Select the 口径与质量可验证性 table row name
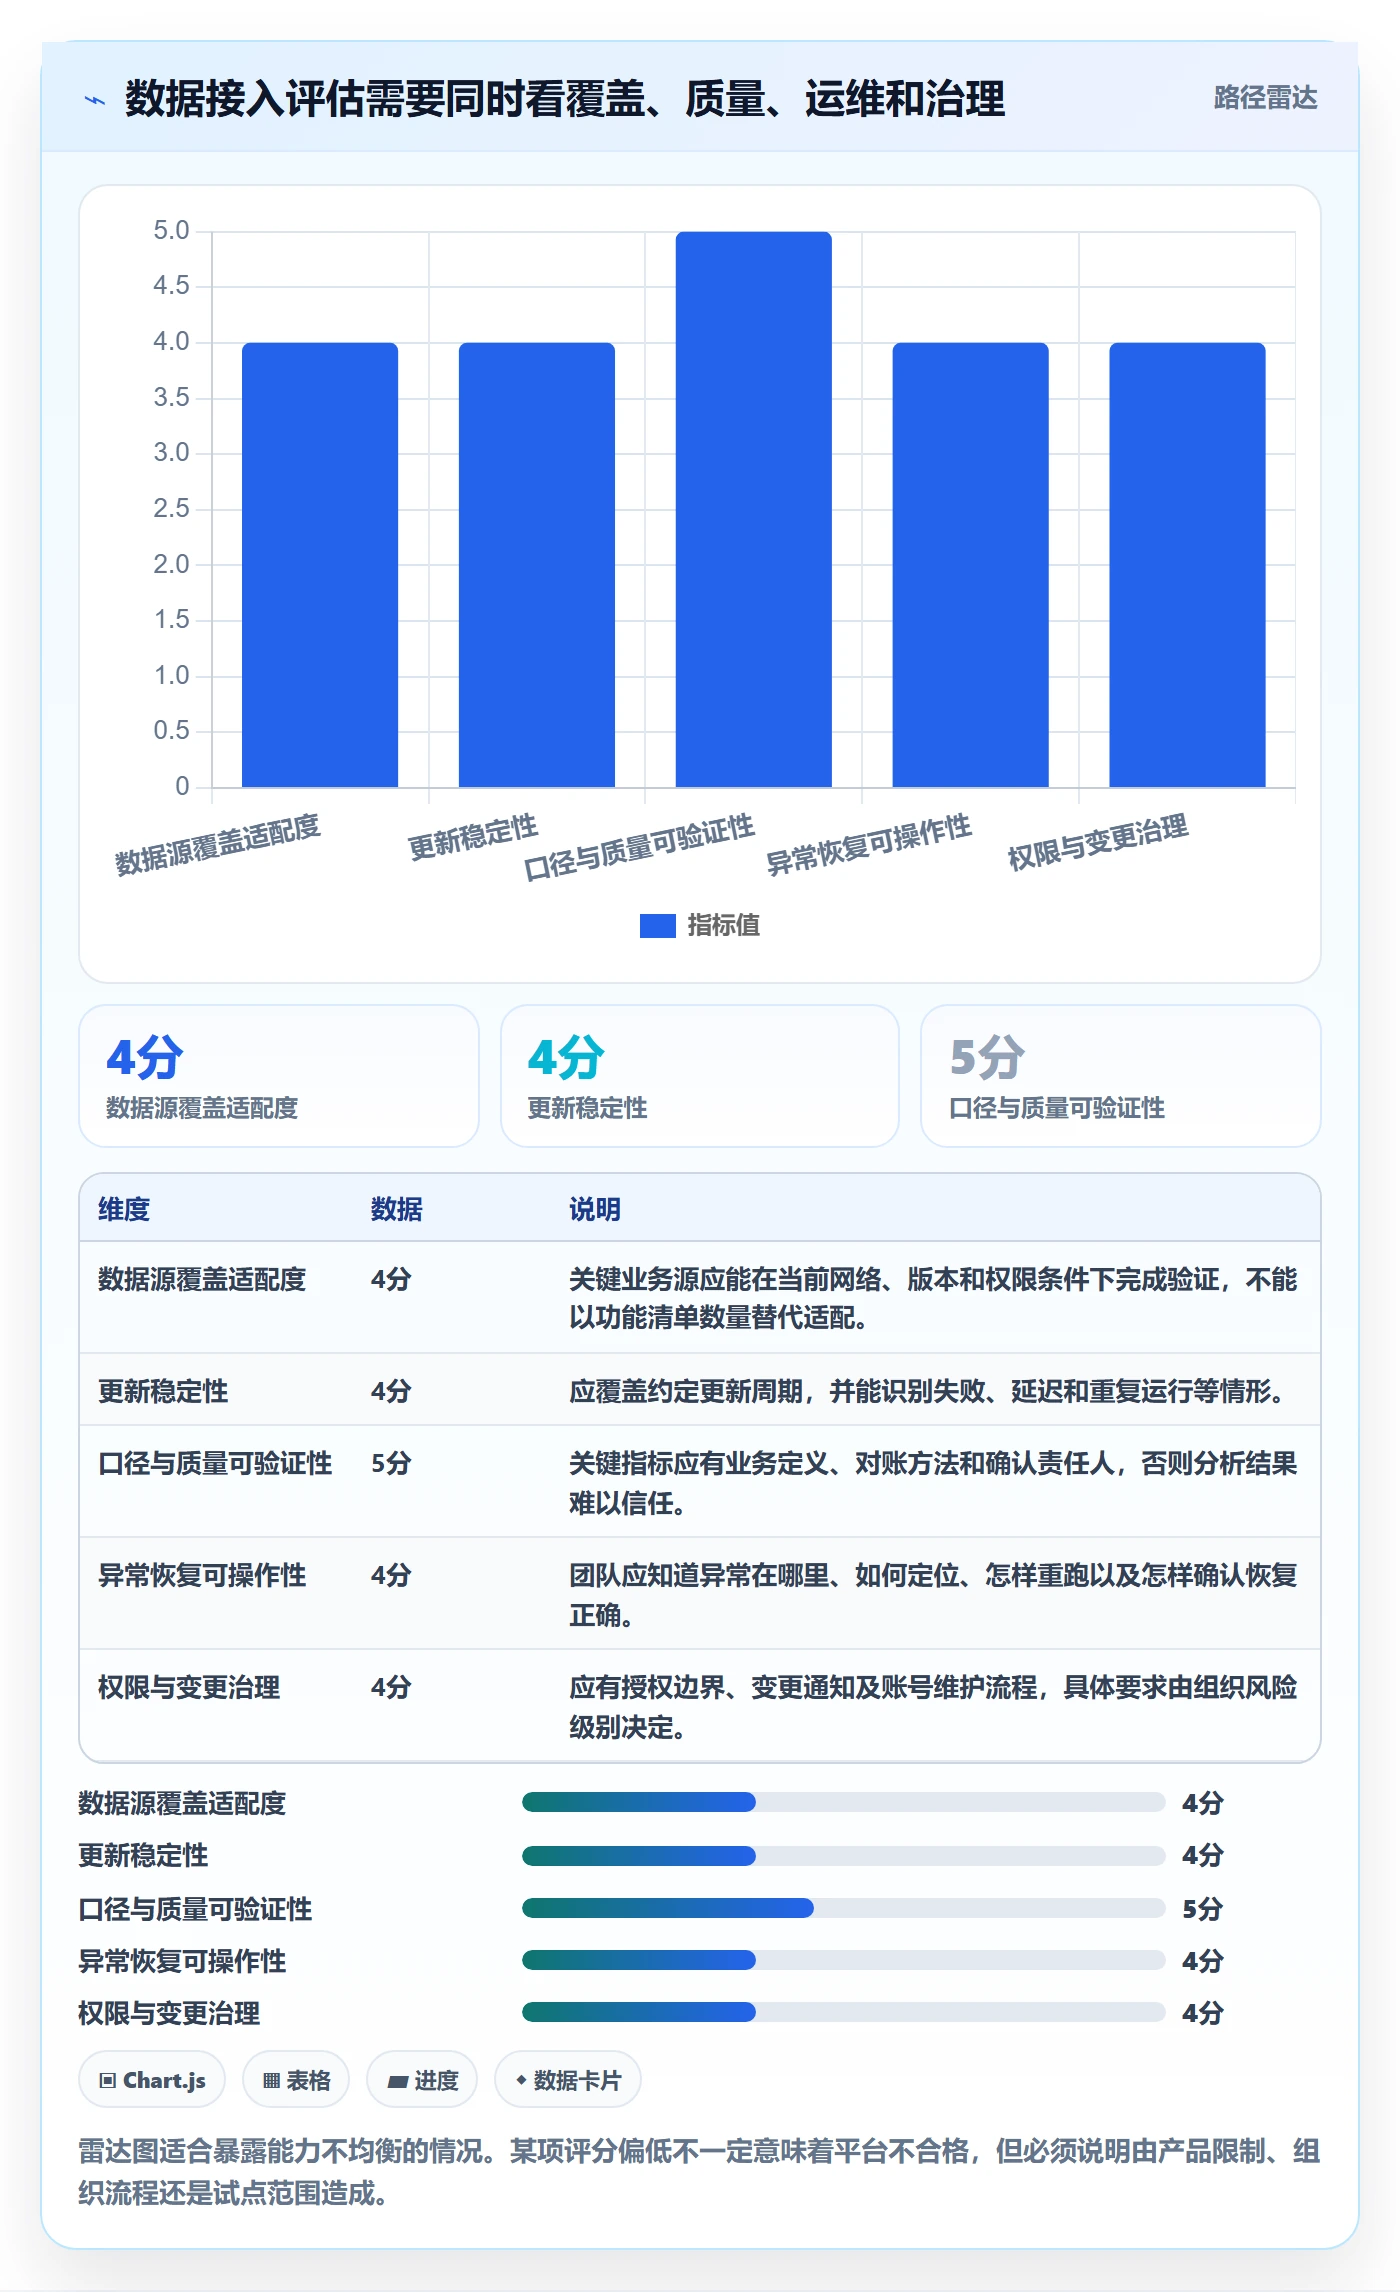The width and height of the screenshot is (1400, 2292). (x=215, y=1463)
